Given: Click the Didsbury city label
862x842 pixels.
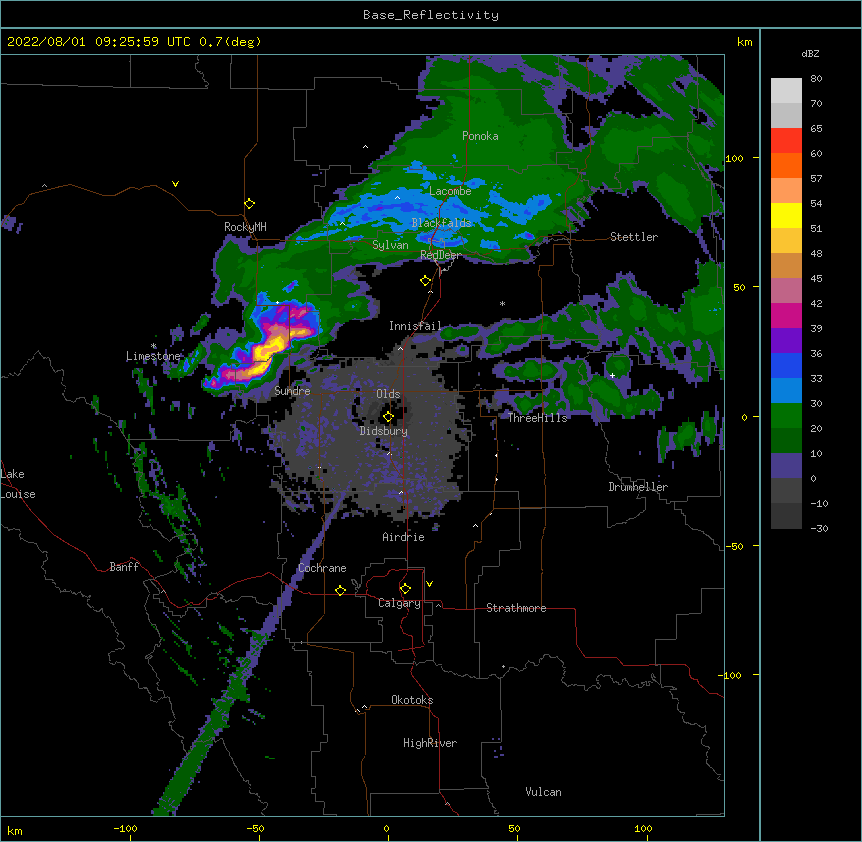Looking at the screenshot, I should (x=383, y=431).
